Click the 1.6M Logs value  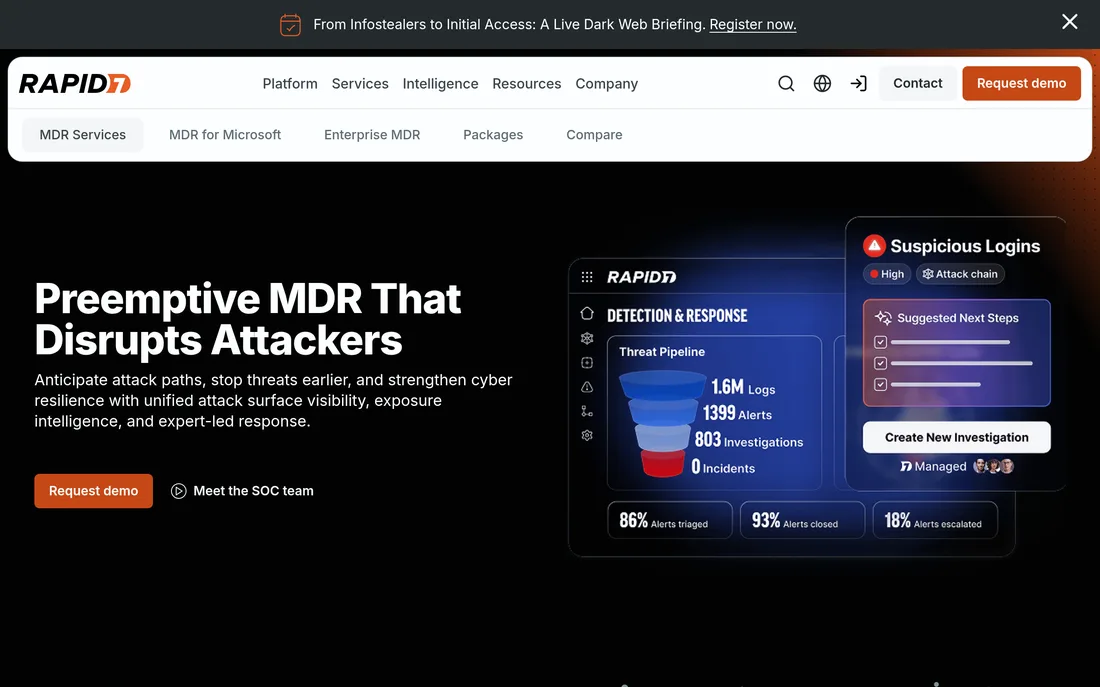743,387
